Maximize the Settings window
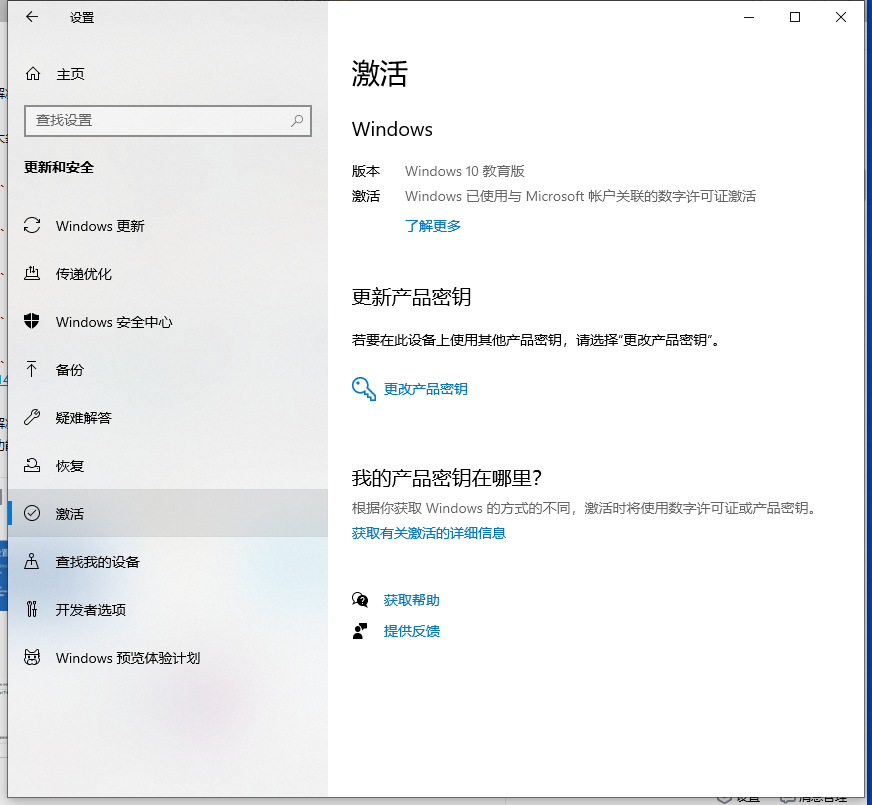The width and height of the screenshot is (872, 805). click(x=795, y=17)
